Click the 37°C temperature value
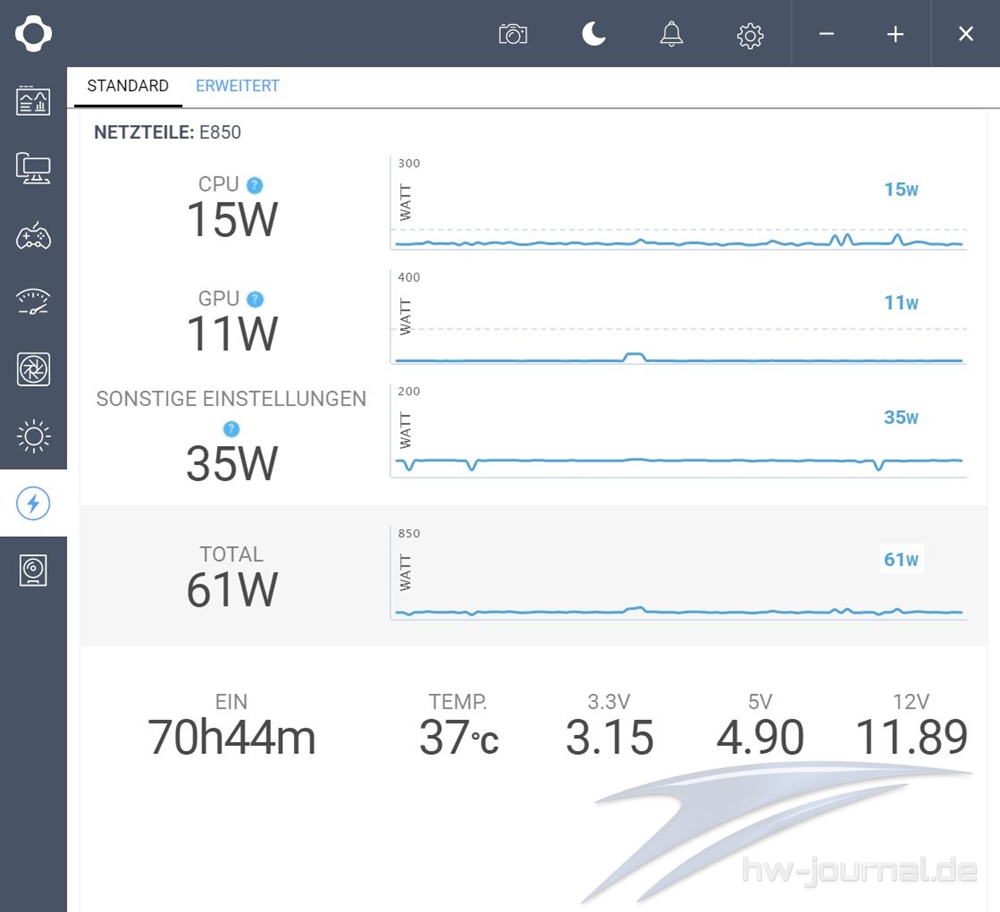Screen dimensions: 1000x912 (x=459, y=738)
